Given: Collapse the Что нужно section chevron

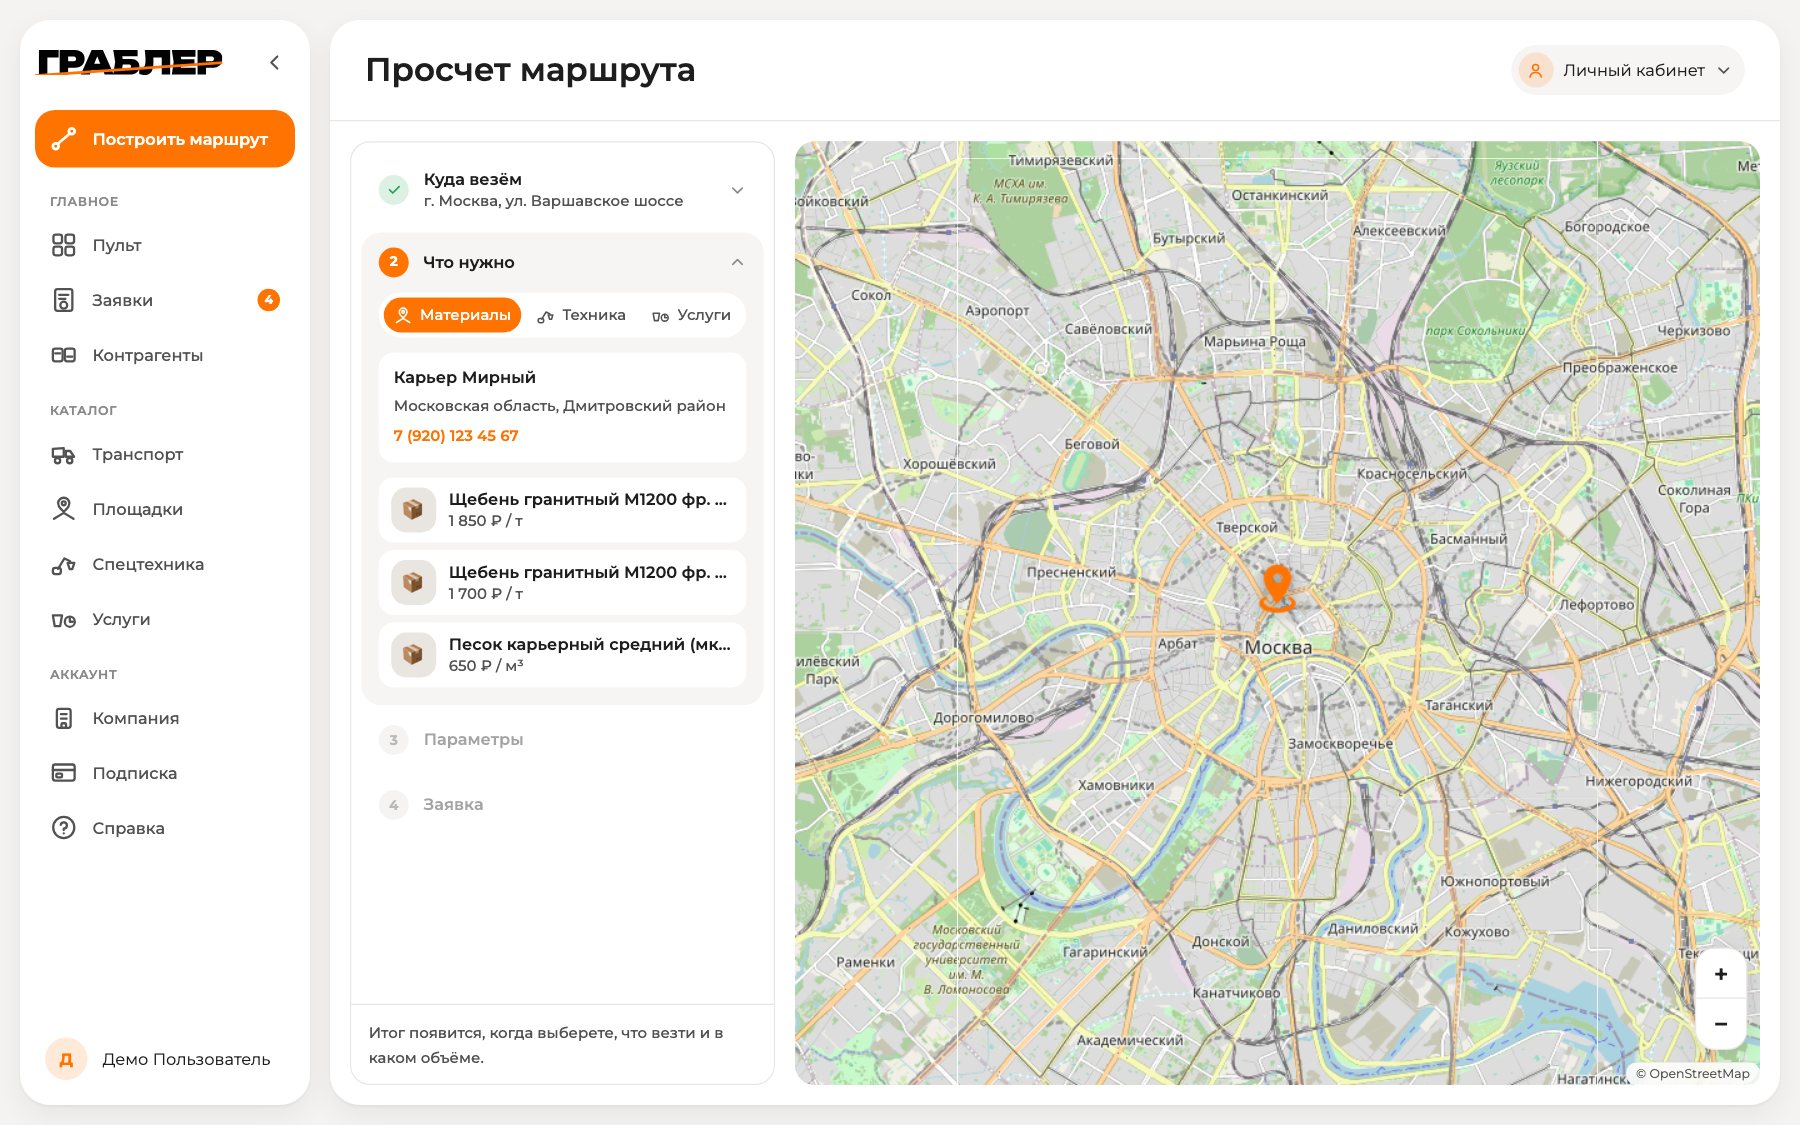Looking at the screenshot, I should point(737,262).
